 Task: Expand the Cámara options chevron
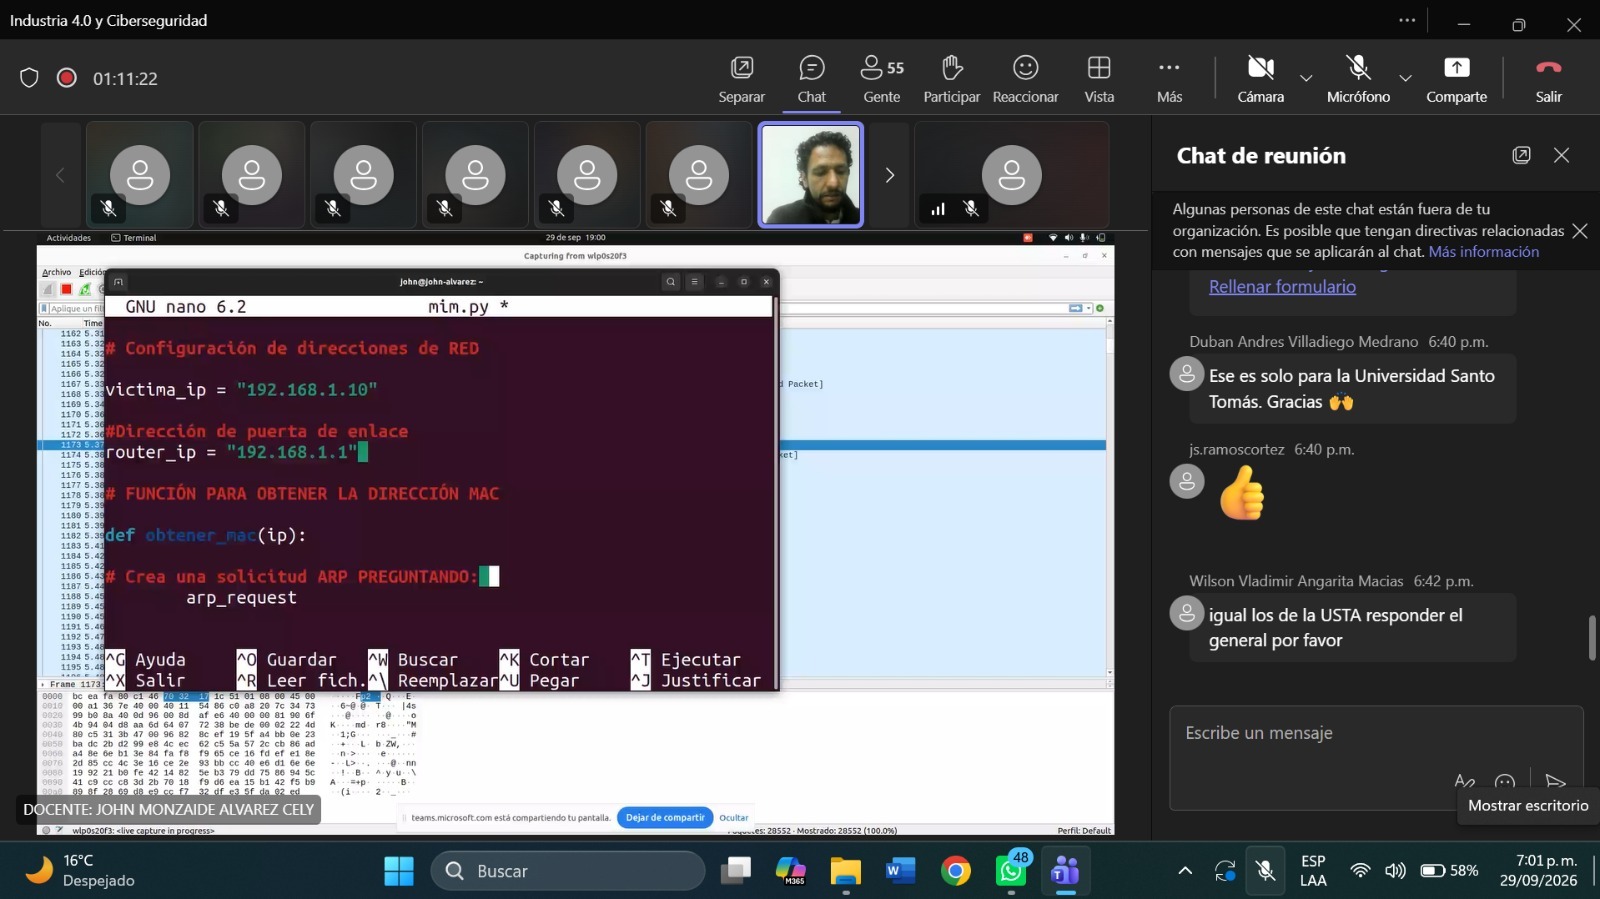pyautogui.click(x=1306, y=78)
